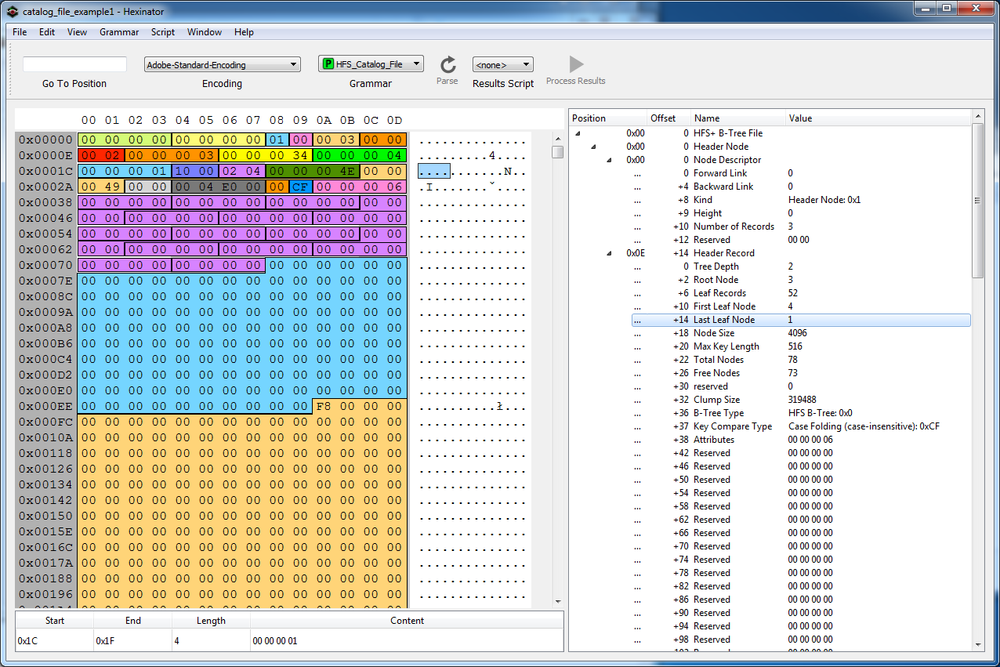Open the Results Script dropdown

click(503, 64)
